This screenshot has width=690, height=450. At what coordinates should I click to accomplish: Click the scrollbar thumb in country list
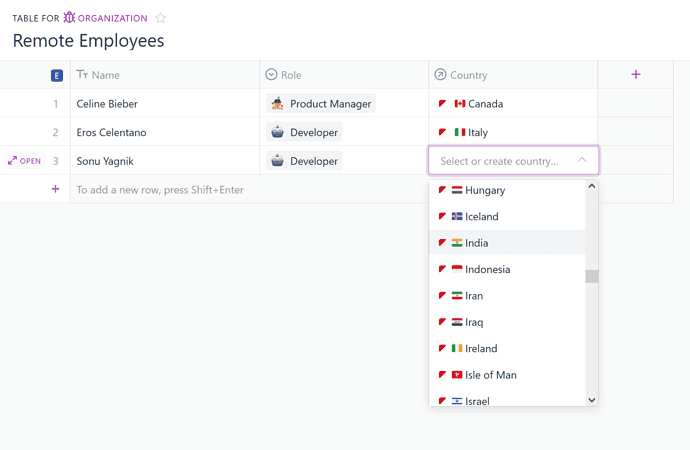coord(591,277)
